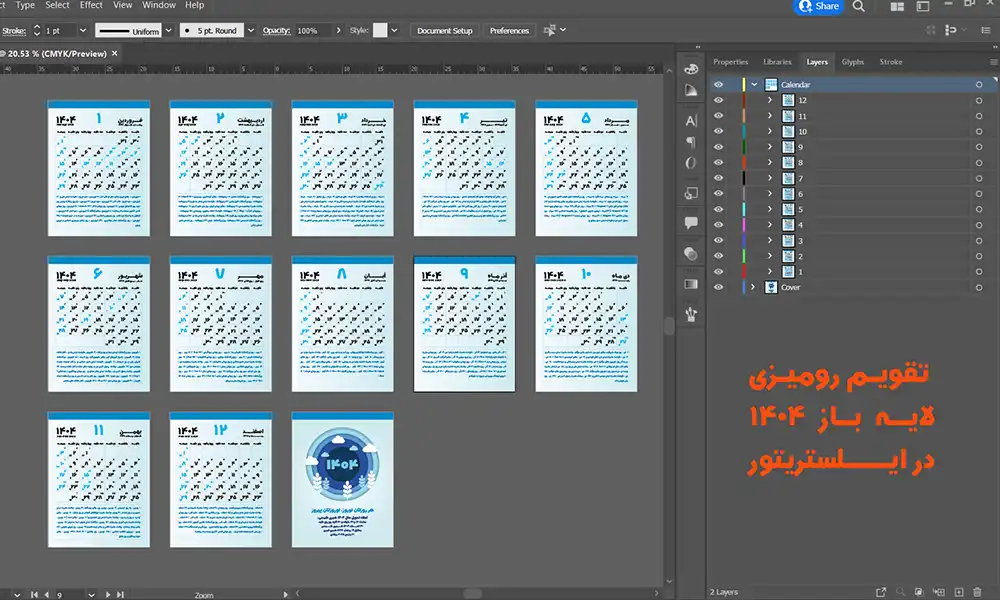Hide the Cover layer eye icon
1000x600 pixels.
coord(719,287)
